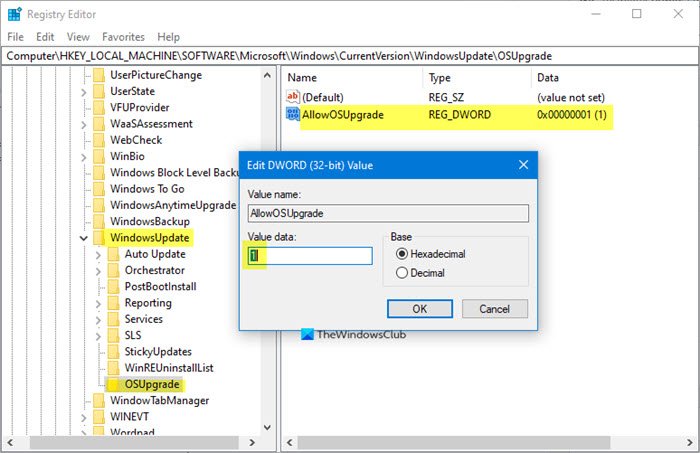Click the tree pane horizontal scrollbar thumb

pos(134,442)
